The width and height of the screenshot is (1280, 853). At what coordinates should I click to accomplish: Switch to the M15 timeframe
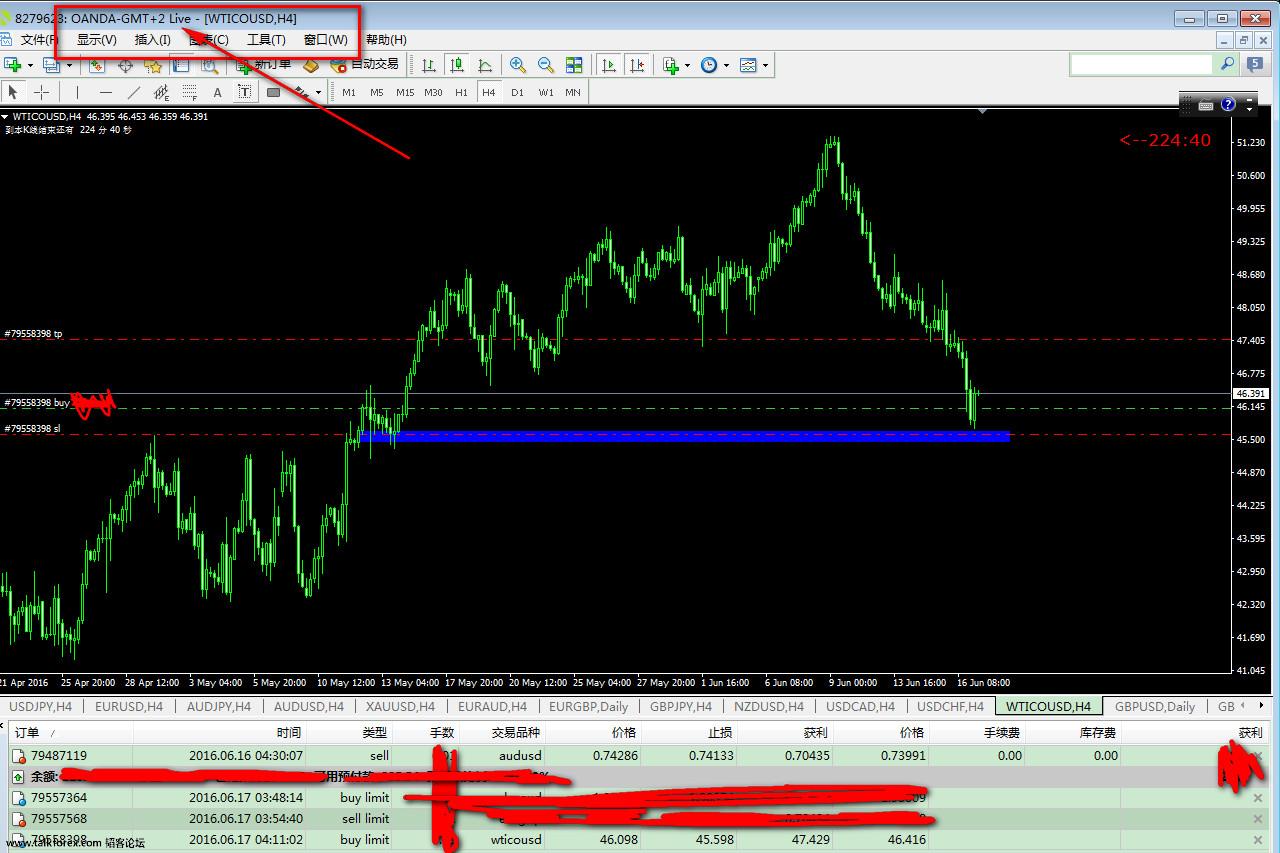click(405, 92)
